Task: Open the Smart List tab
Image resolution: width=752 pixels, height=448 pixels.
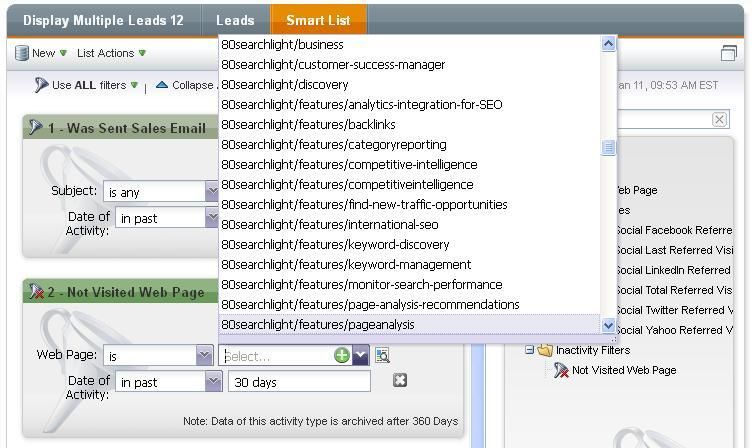Action: click(317, 20)
